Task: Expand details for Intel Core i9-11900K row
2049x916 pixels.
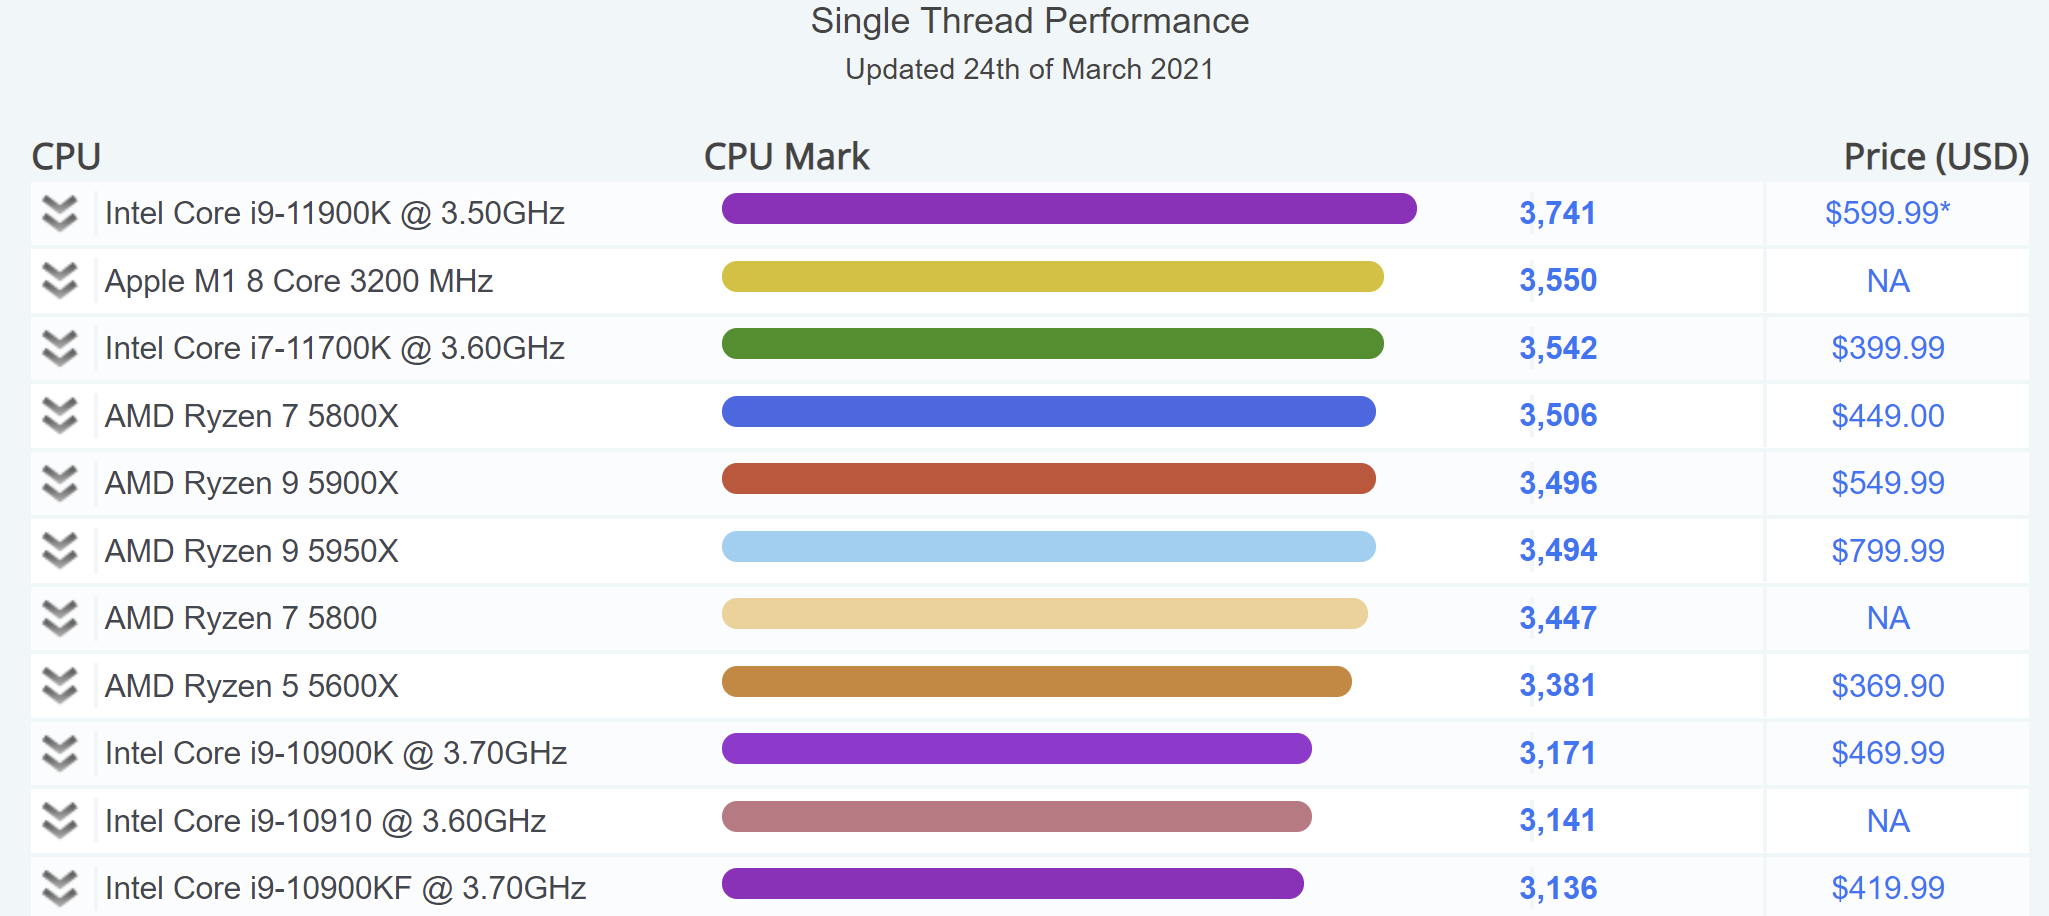Action: coord(60,213)
